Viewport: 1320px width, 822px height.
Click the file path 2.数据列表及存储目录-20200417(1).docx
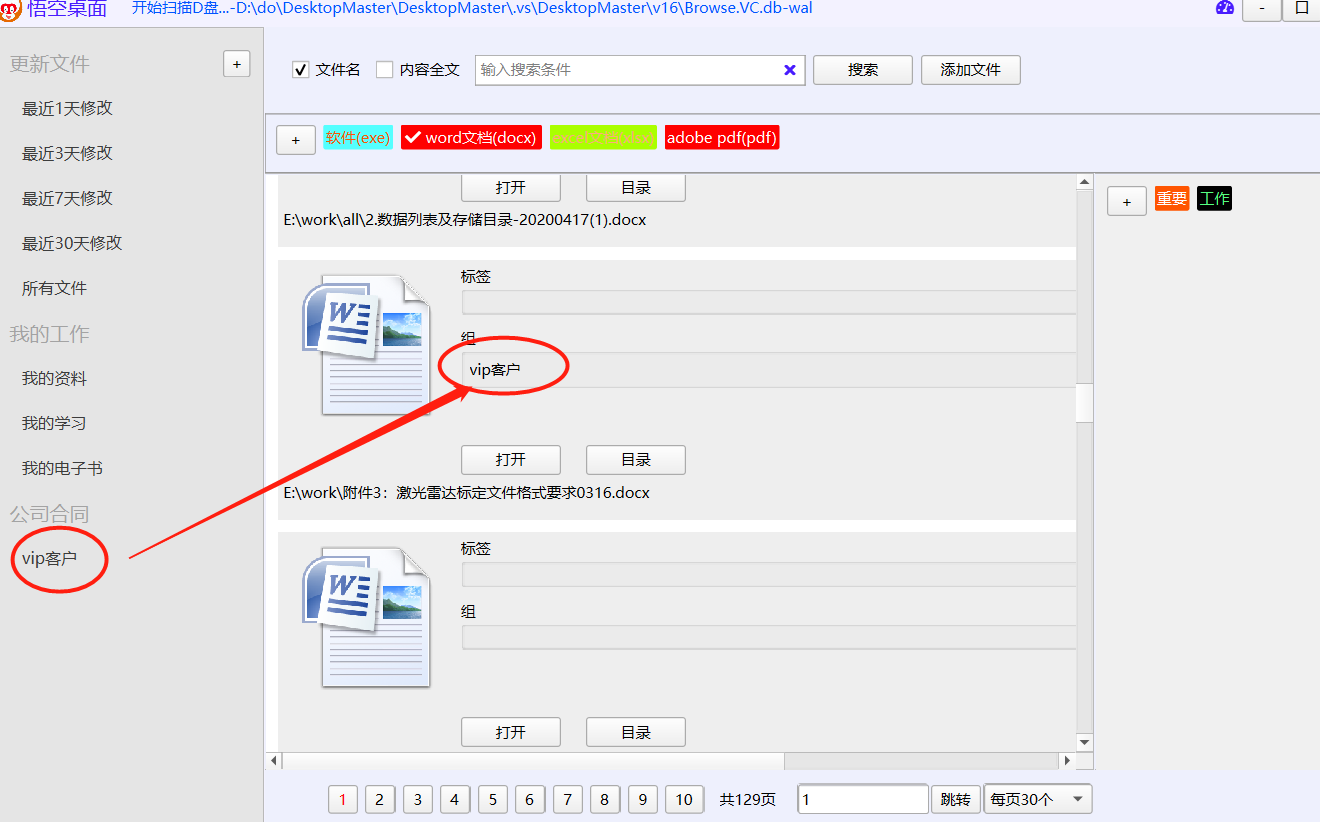pos(465,219)
